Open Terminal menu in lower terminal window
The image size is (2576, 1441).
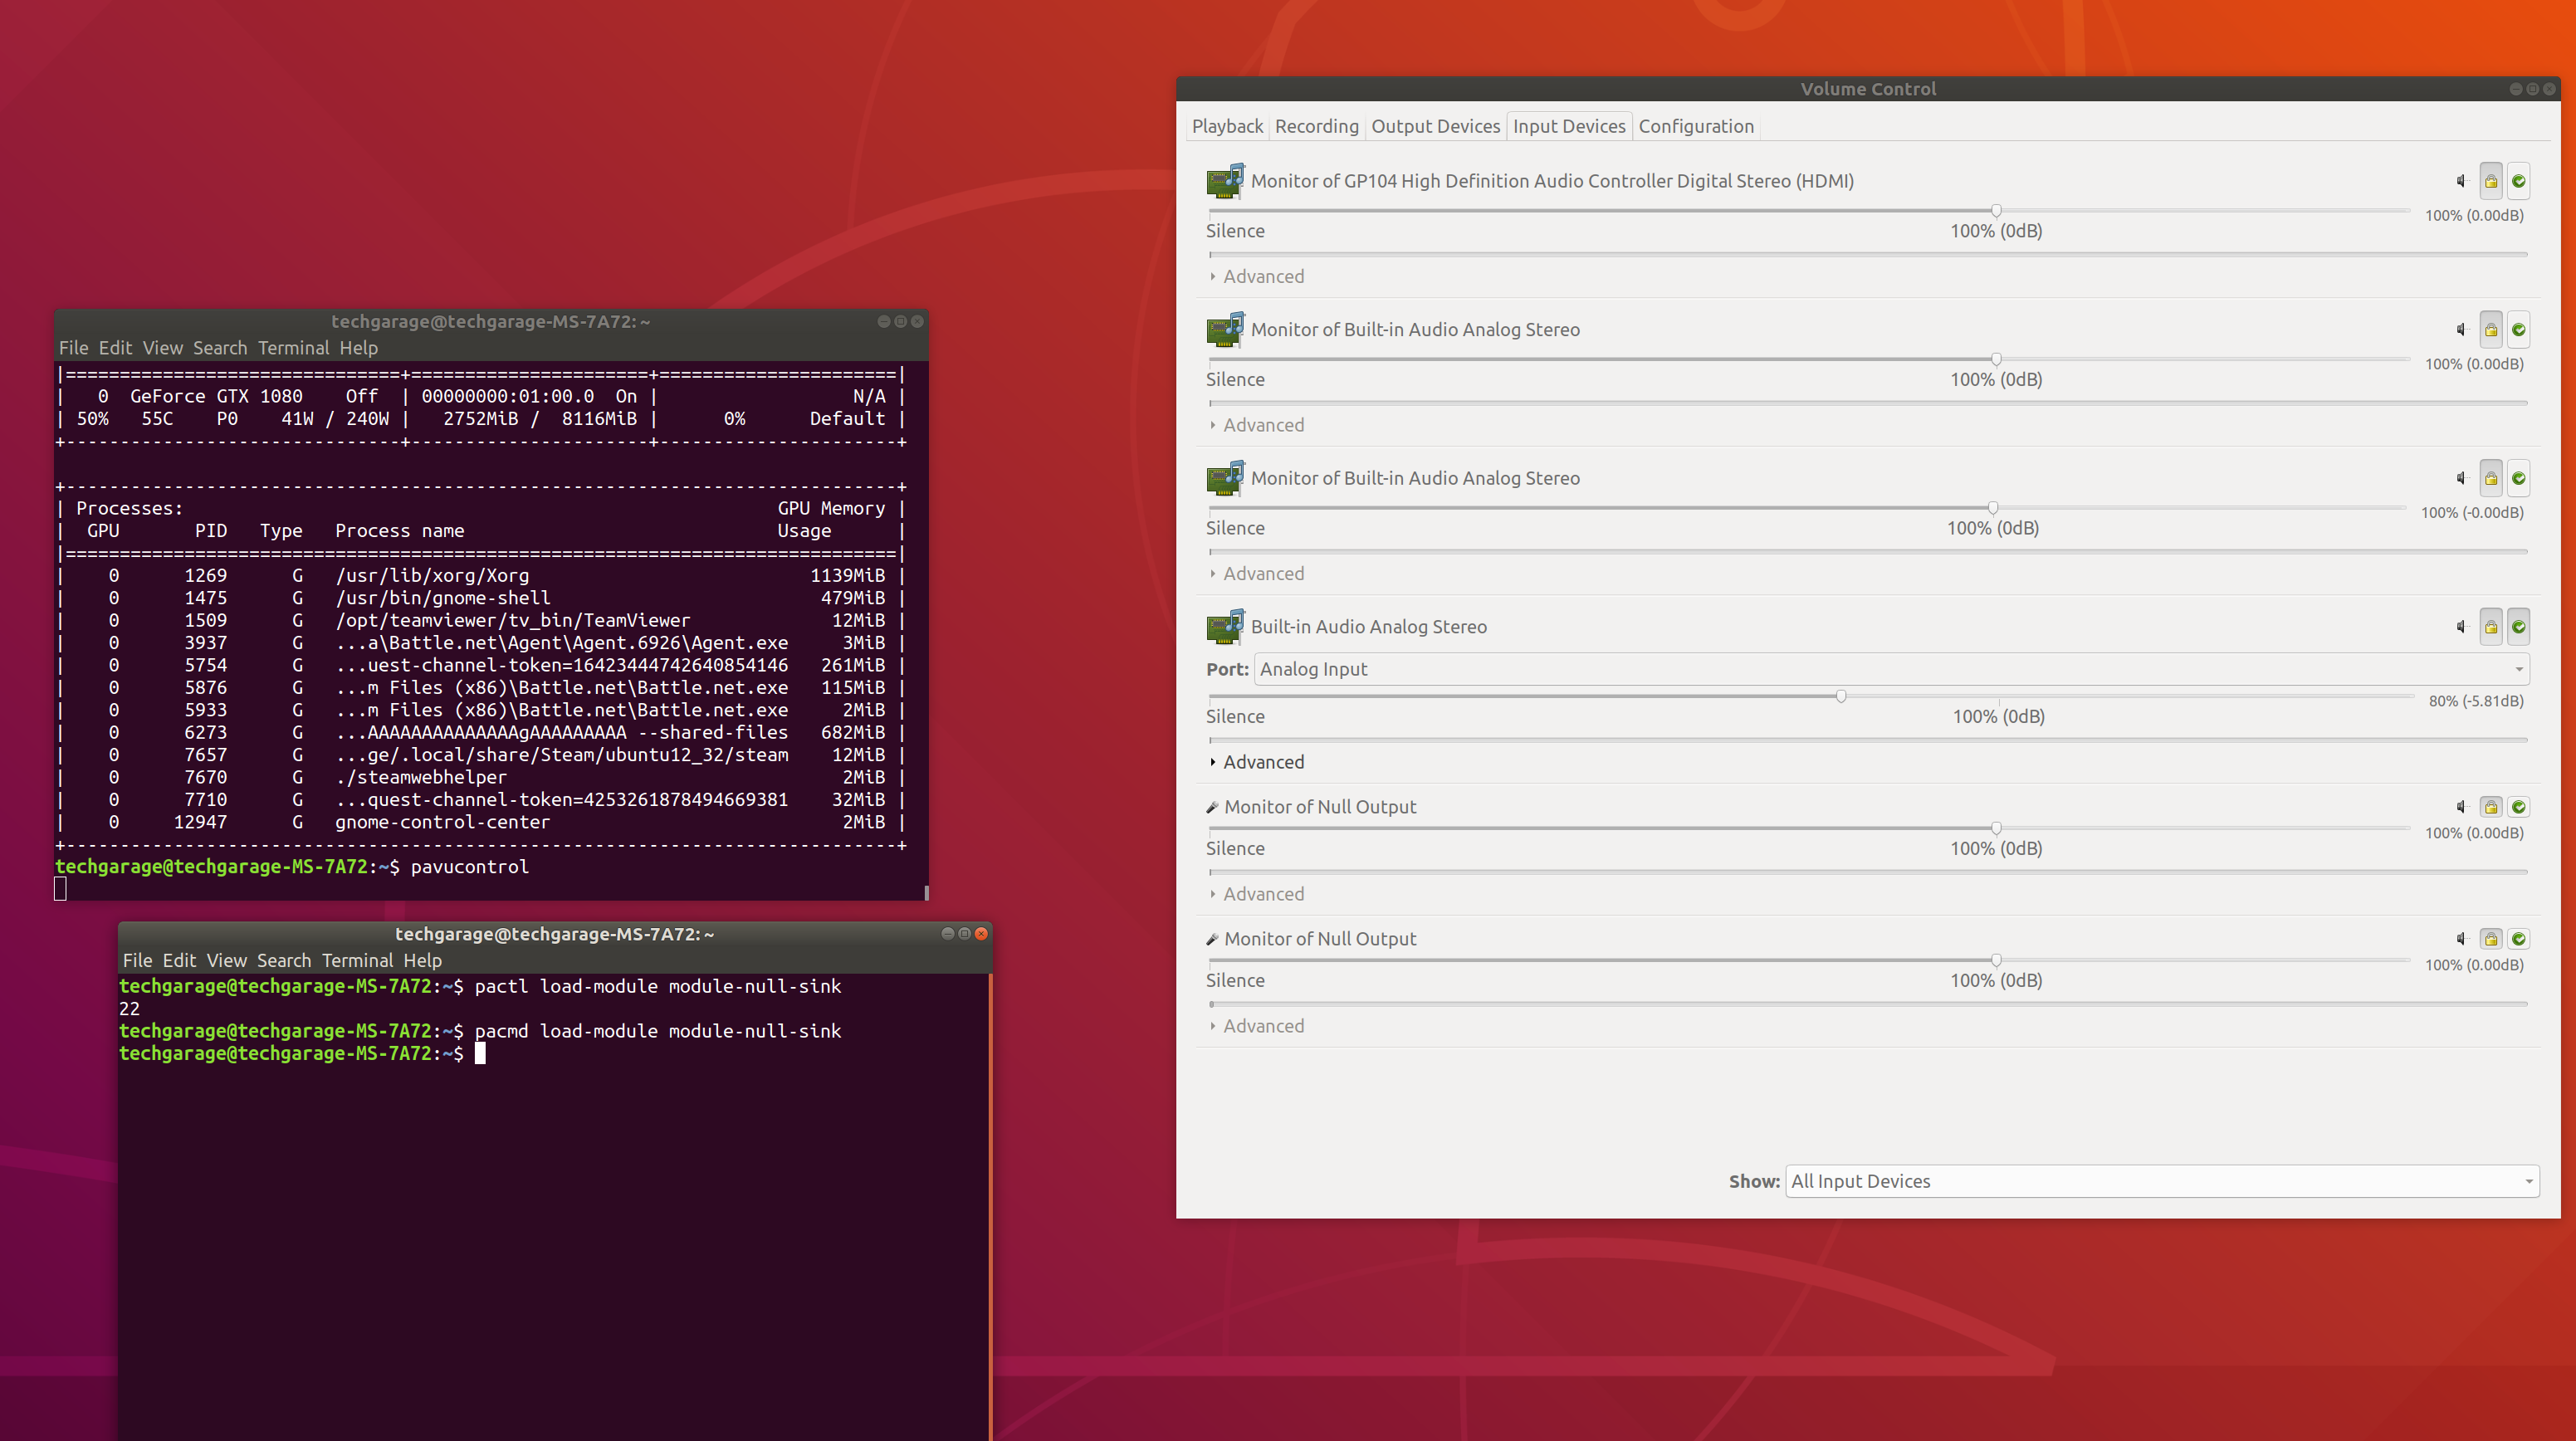[357, 960]
